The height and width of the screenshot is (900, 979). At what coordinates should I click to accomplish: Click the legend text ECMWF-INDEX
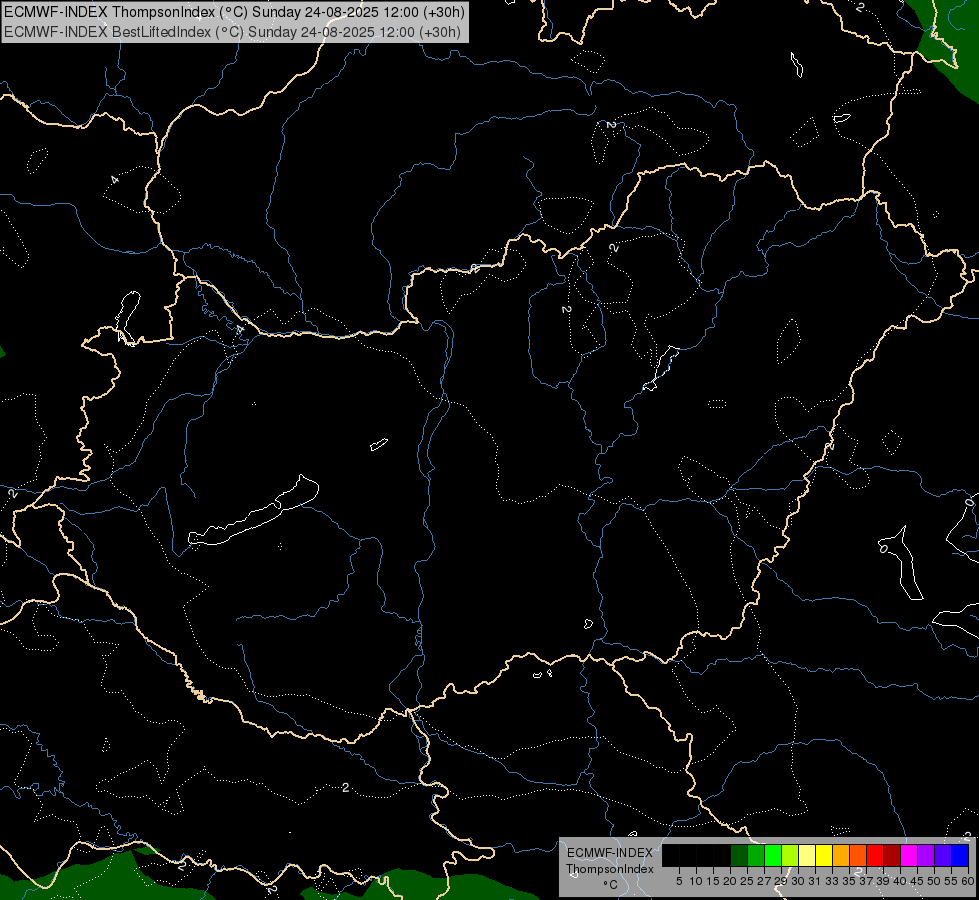pyautogui.click(x=610, y=853)
